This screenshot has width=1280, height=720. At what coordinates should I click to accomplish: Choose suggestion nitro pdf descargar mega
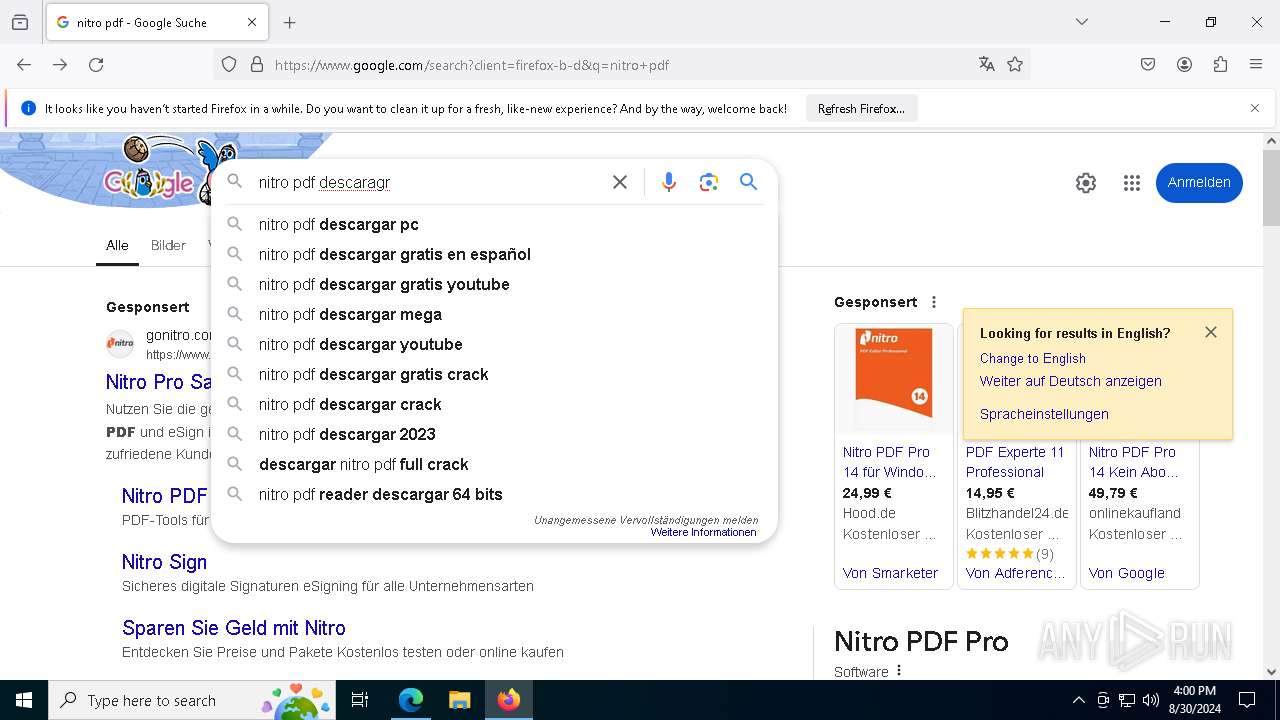coord(494,314)
